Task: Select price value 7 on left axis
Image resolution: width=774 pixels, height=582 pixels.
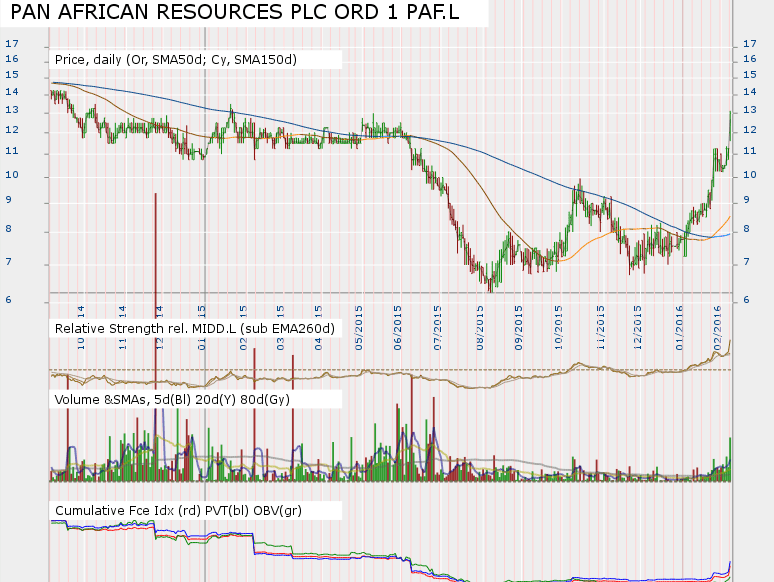Action: (x=8, y=262)
